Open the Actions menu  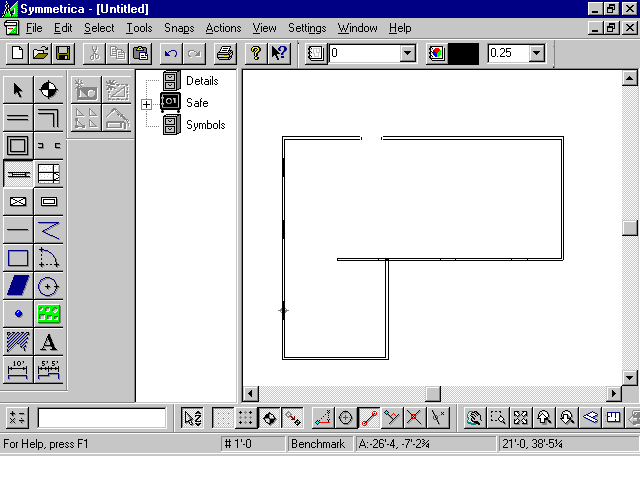223,28
